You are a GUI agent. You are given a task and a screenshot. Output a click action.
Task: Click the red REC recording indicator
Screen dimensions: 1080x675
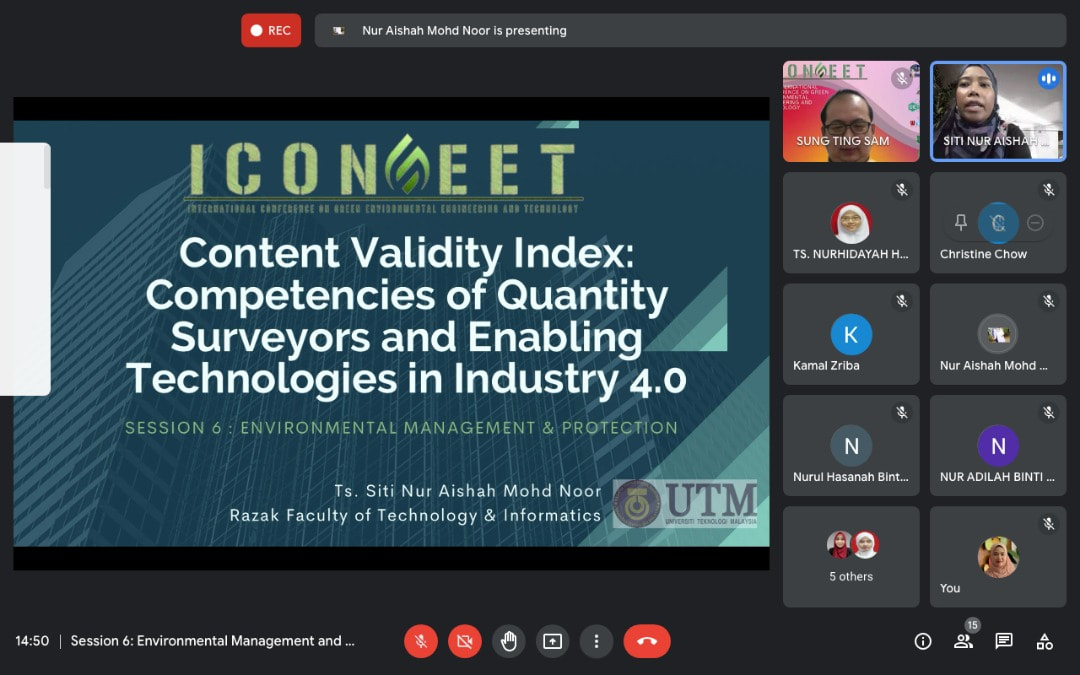click(271, 31)
